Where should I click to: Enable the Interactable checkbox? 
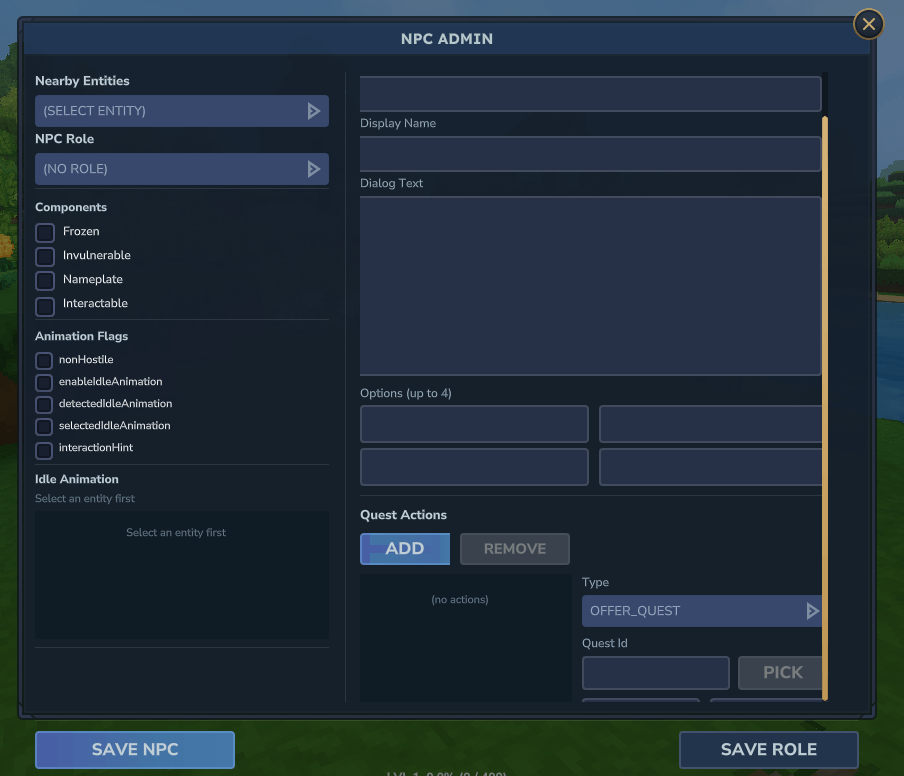(45, 306)
